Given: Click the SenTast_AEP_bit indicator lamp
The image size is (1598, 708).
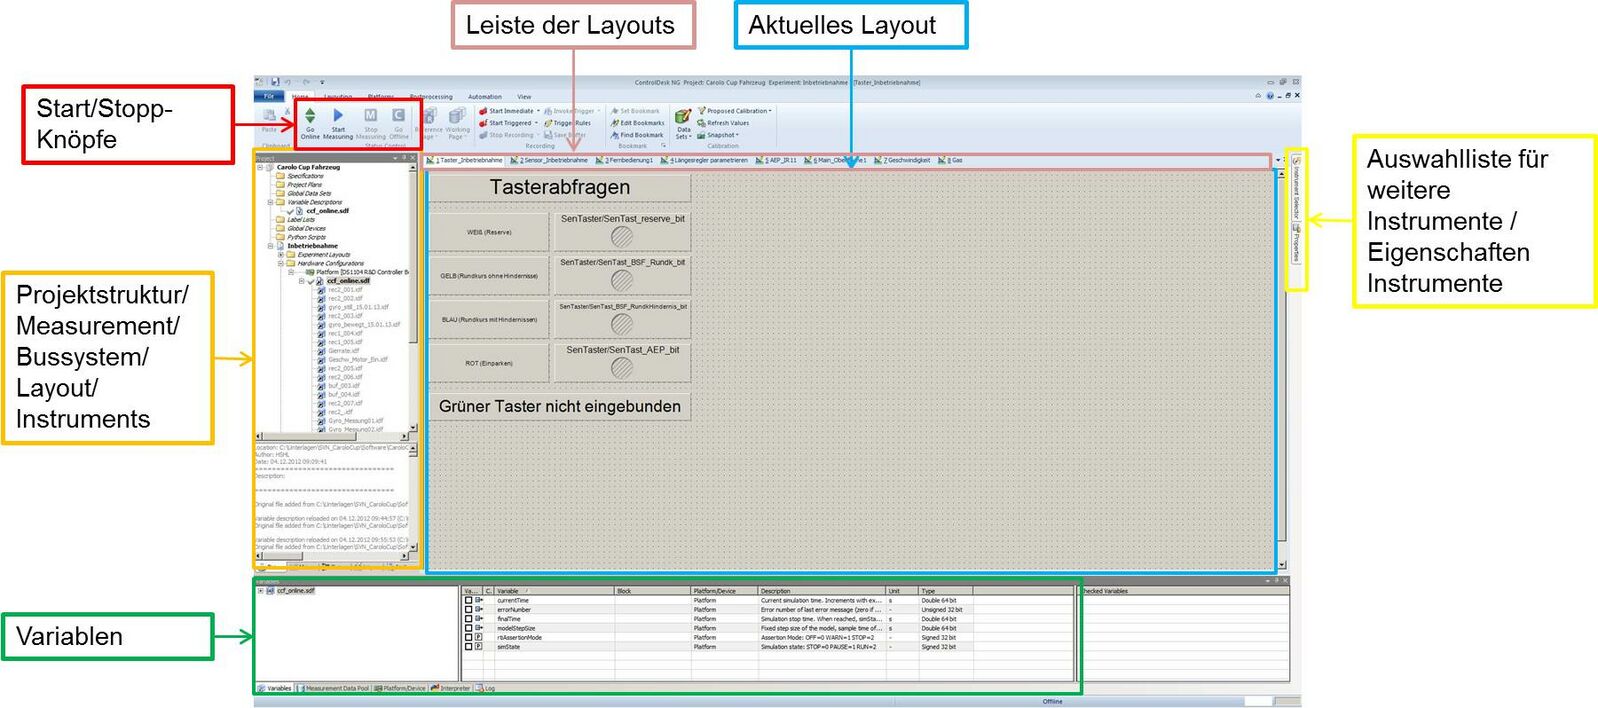Looking at the screenshot, I should (622, 367).
